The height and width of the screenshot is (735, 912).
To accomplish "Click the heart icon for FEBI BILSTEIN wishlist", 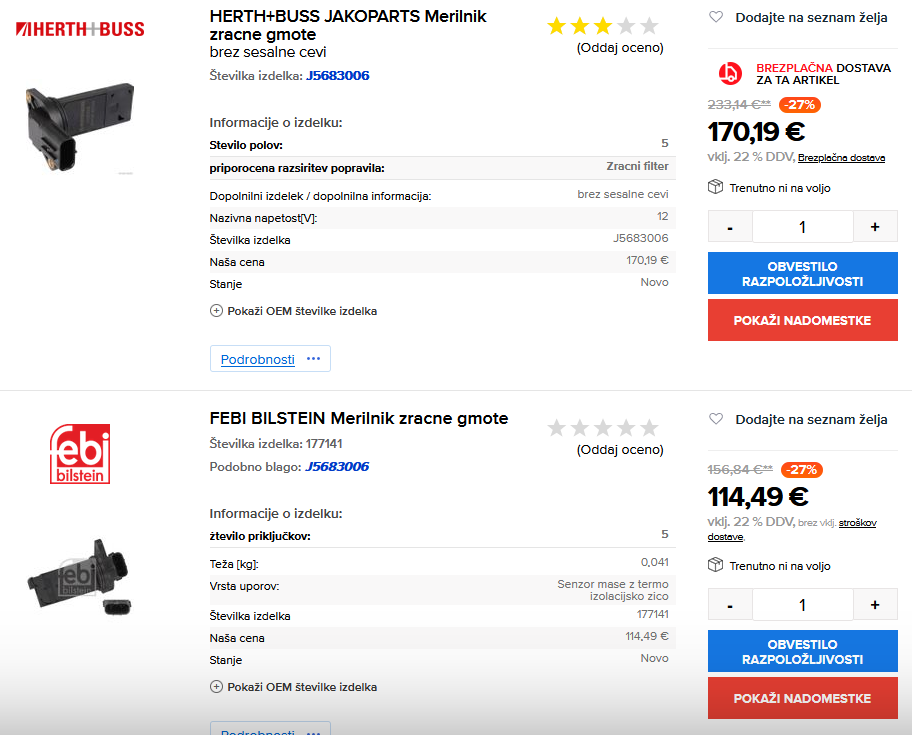I will 716,419.
